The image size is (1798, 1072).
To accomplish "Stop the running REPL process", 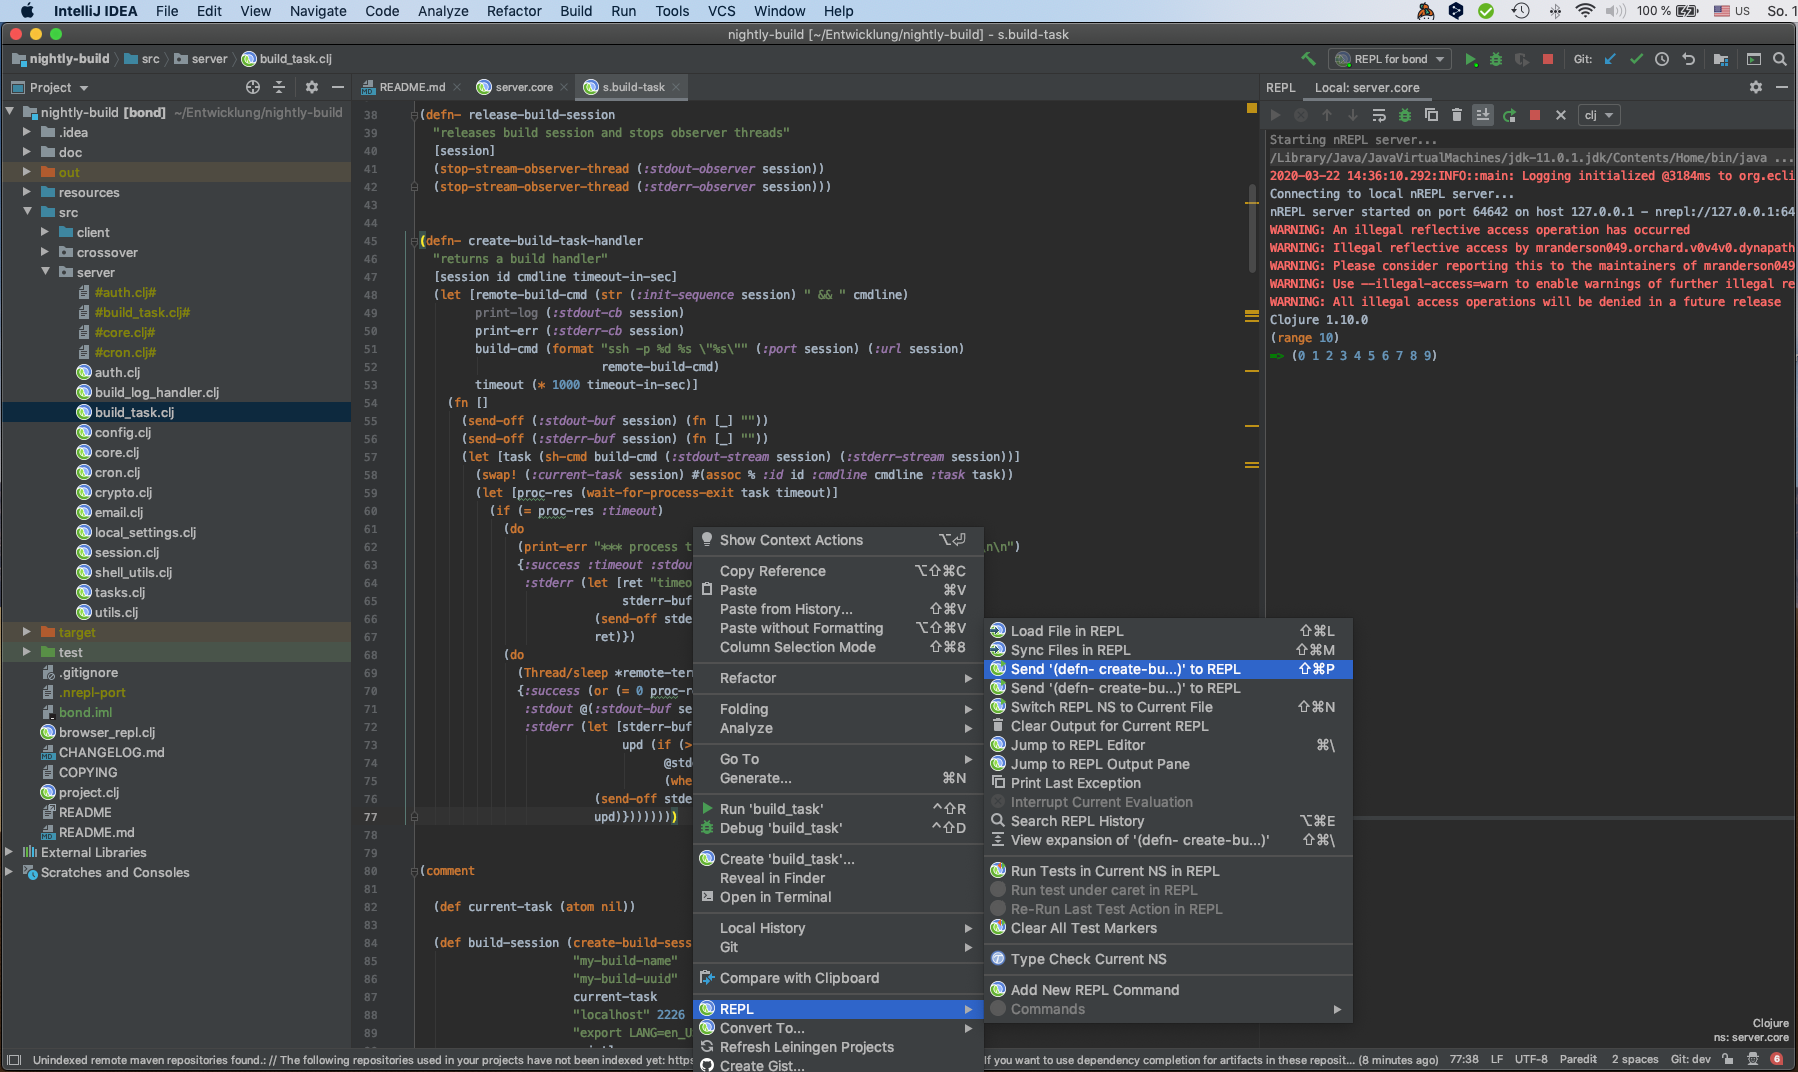I will (1549, 59).
